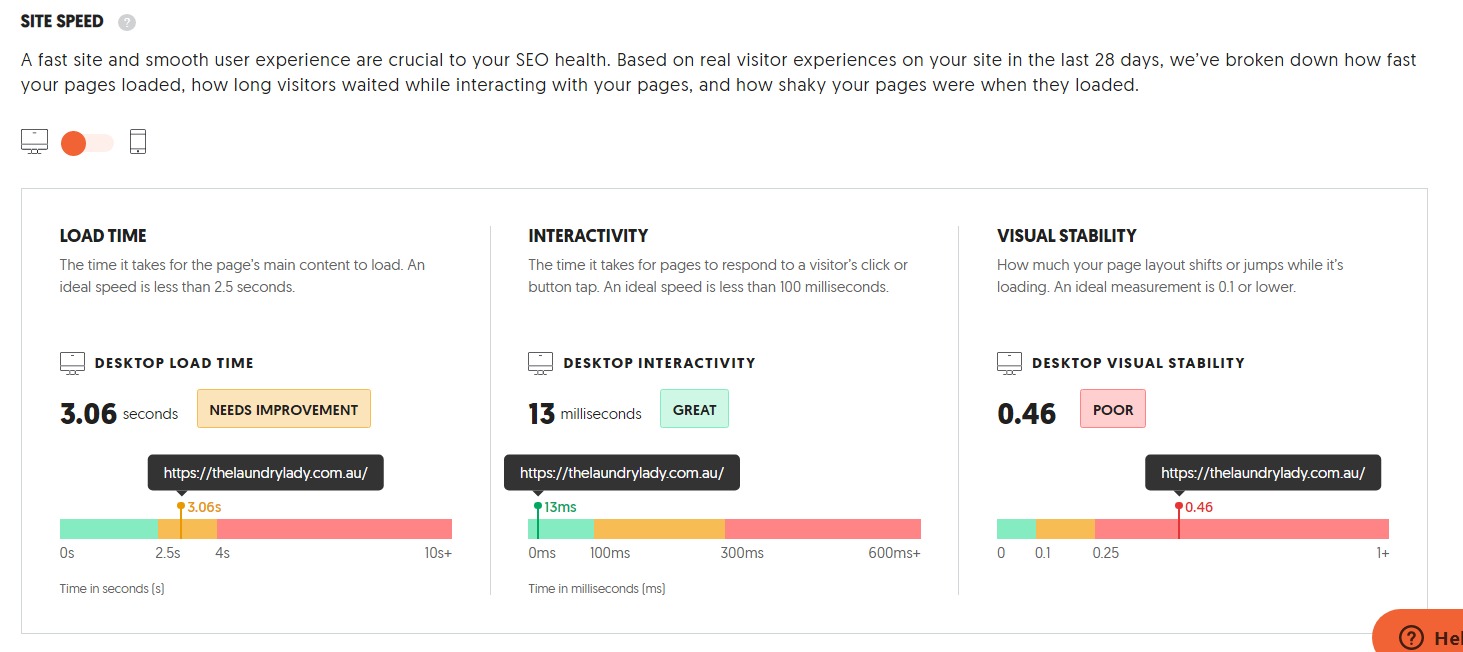The image size is (1463, 652).
Task: Click the red segment of load time bar
Action: point(334,529)
